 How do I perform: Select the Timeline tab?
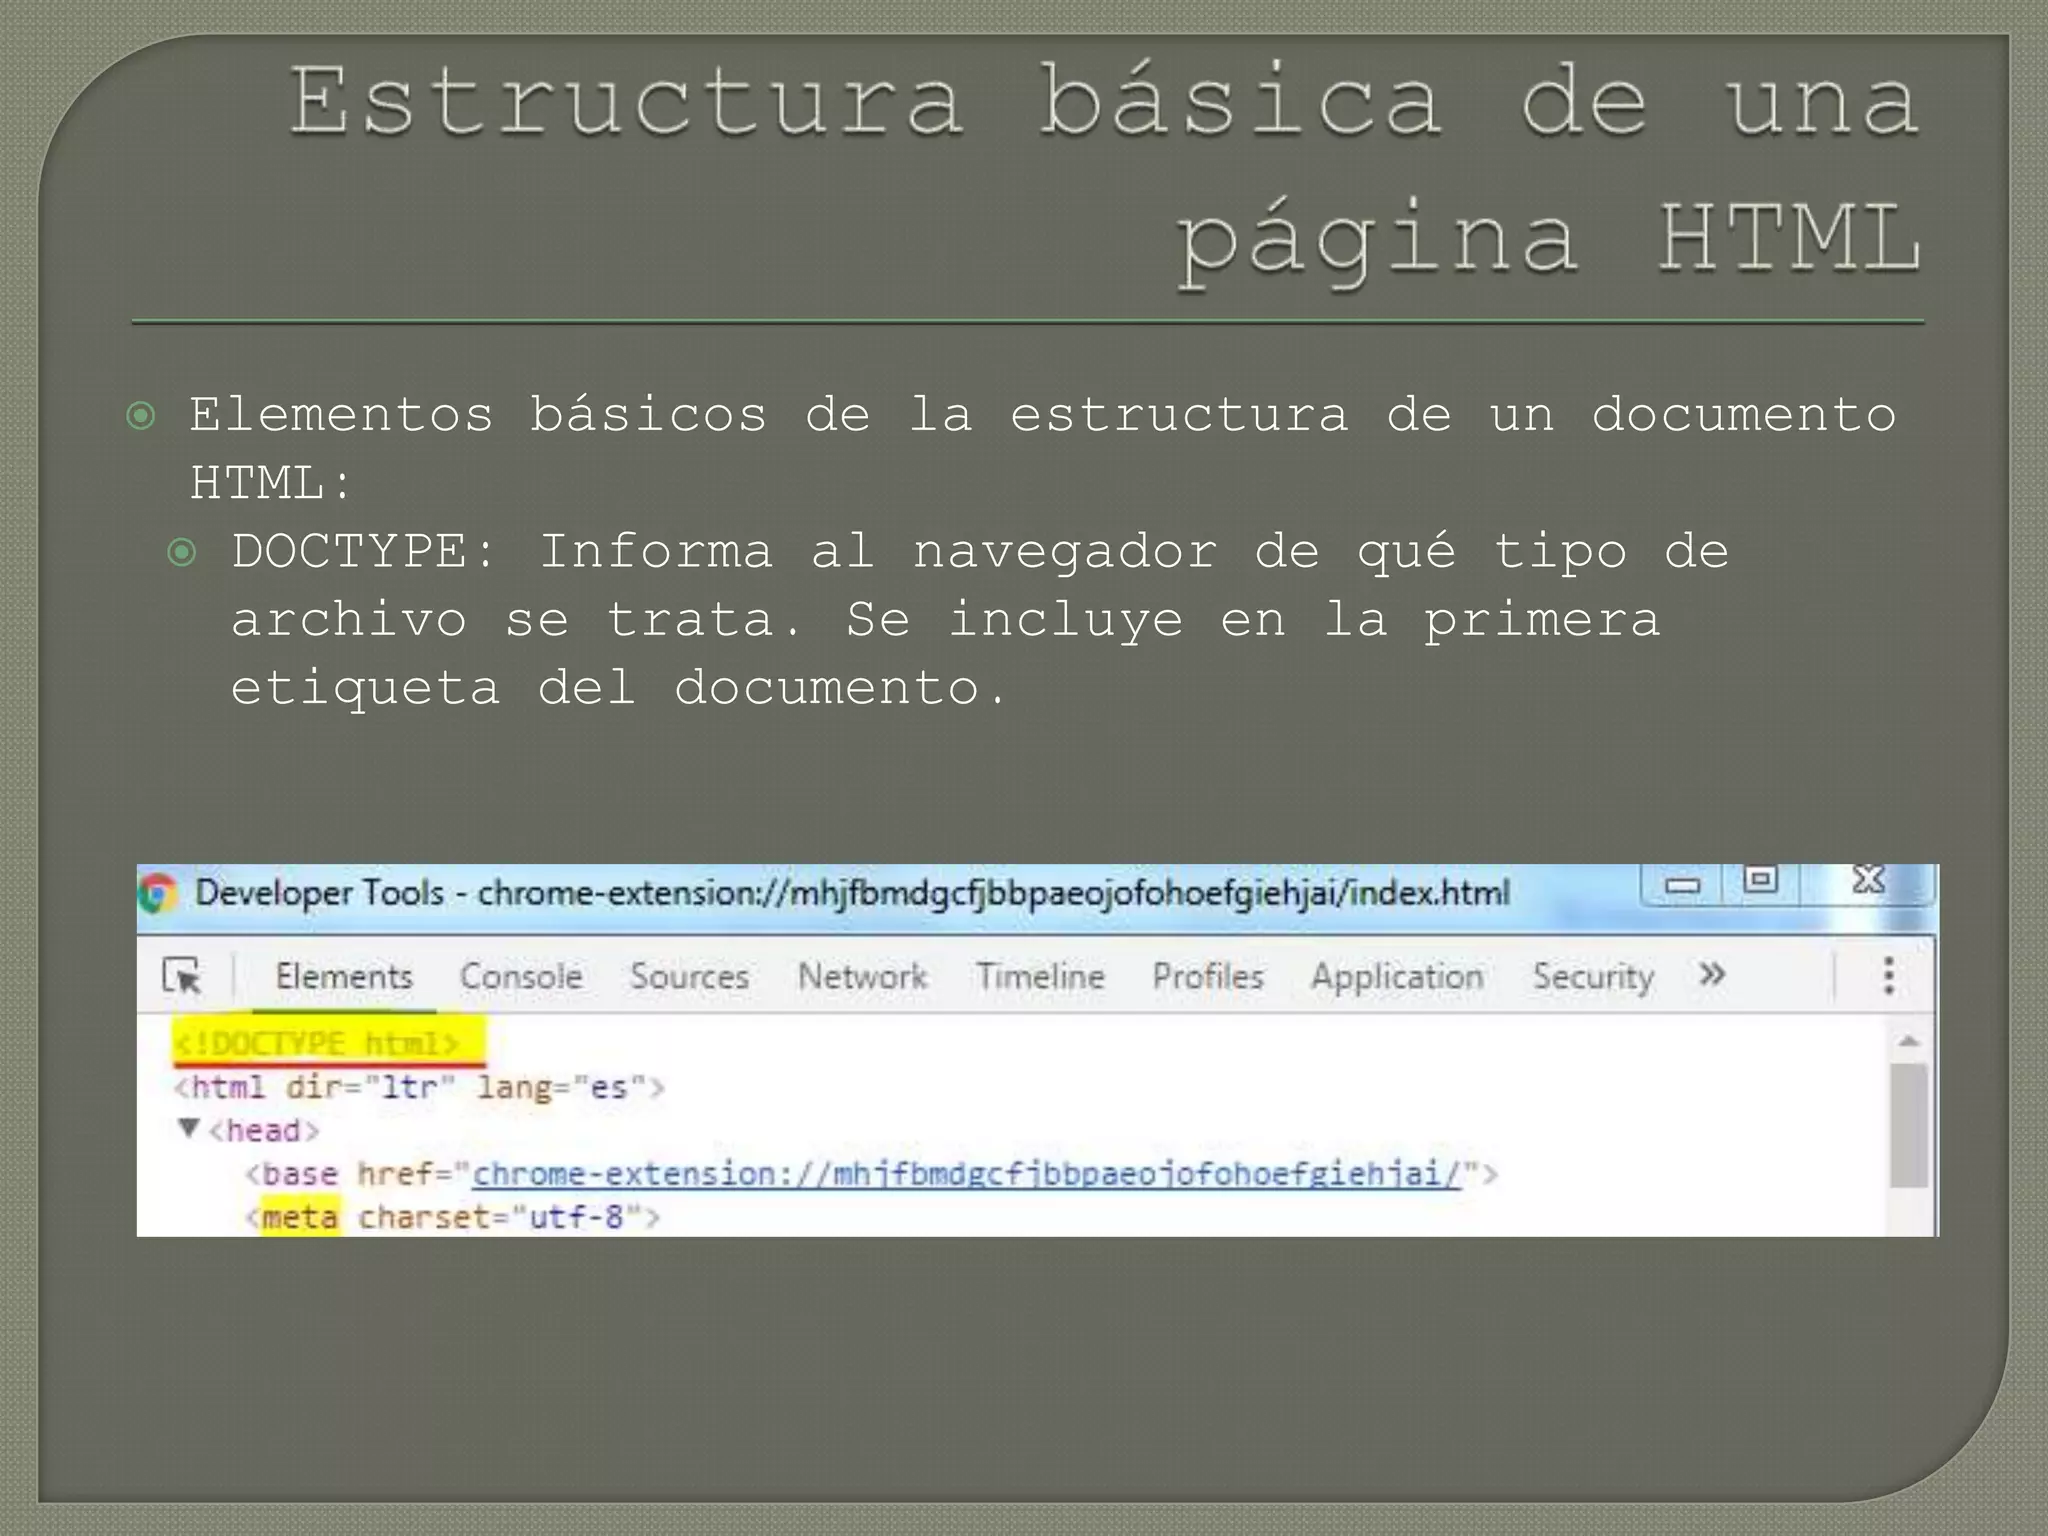(x=1041, y=976)
